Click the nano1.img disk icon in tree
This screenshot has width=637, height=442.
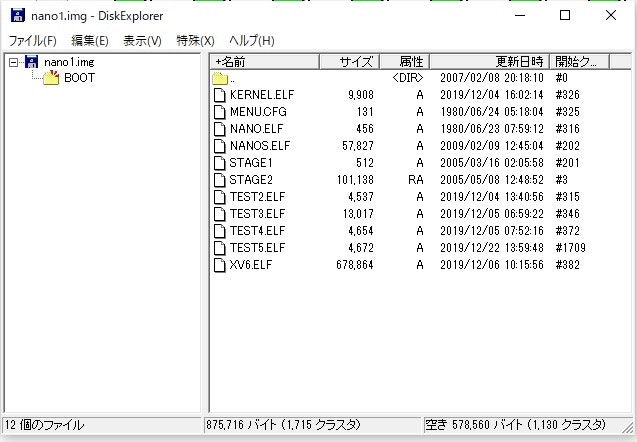pyautogui.click(x=31, y=62)
